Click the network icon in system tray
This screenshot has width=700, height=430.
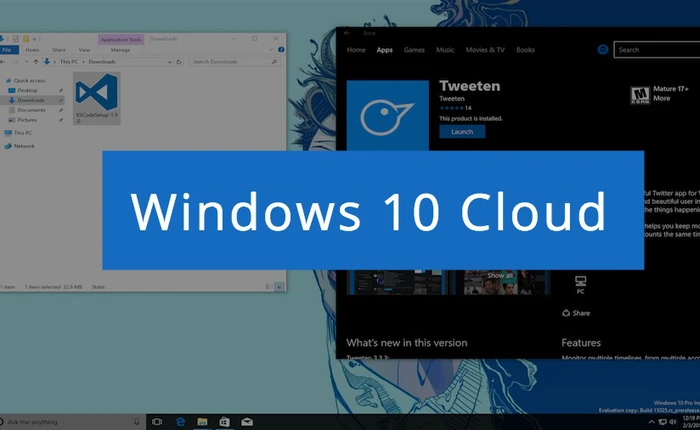(662, 422)
